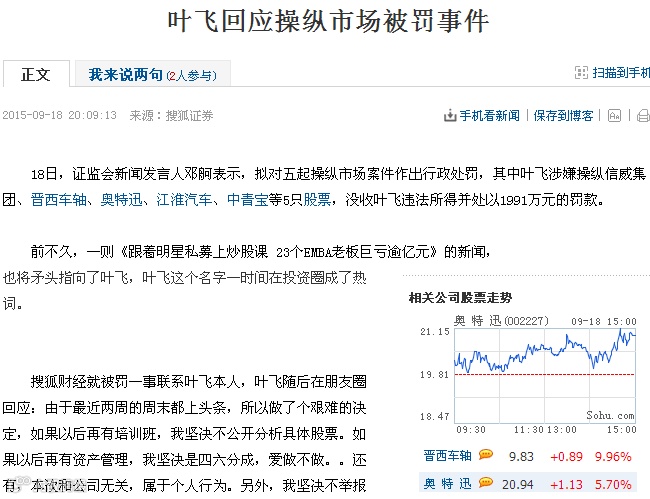The width and height of the screenshot is (650, 499).
Task: Click the 20.94 price value
Action: (517, 484)
